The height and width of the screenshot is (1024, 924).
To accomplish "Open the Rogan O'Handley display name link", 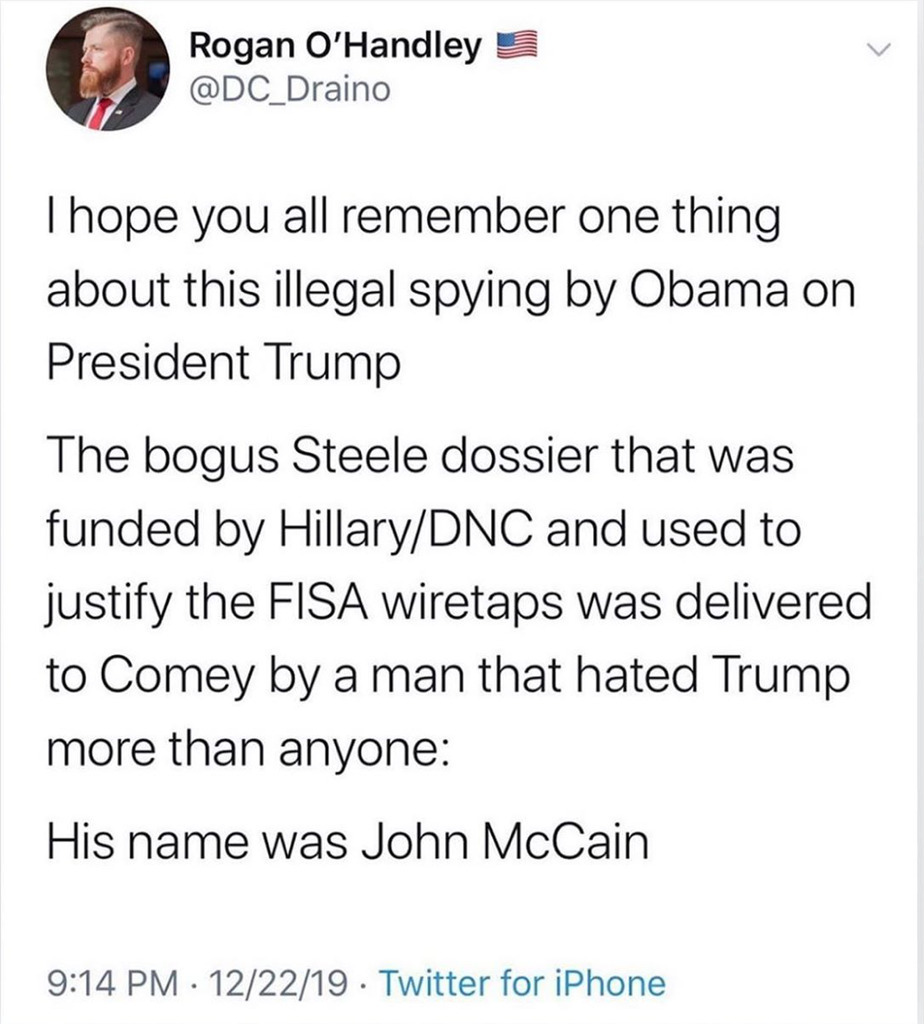I will point(335,48).
